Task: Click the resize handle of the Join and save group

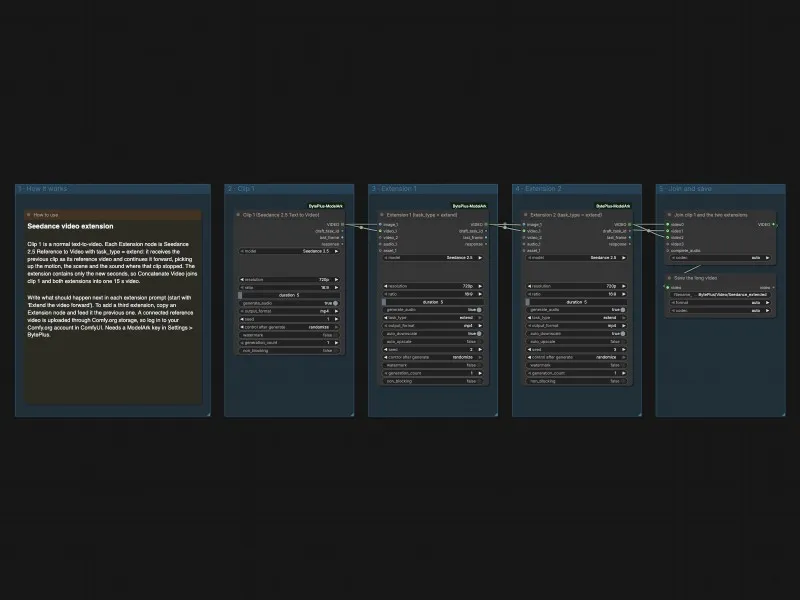Action: point(783,414)
